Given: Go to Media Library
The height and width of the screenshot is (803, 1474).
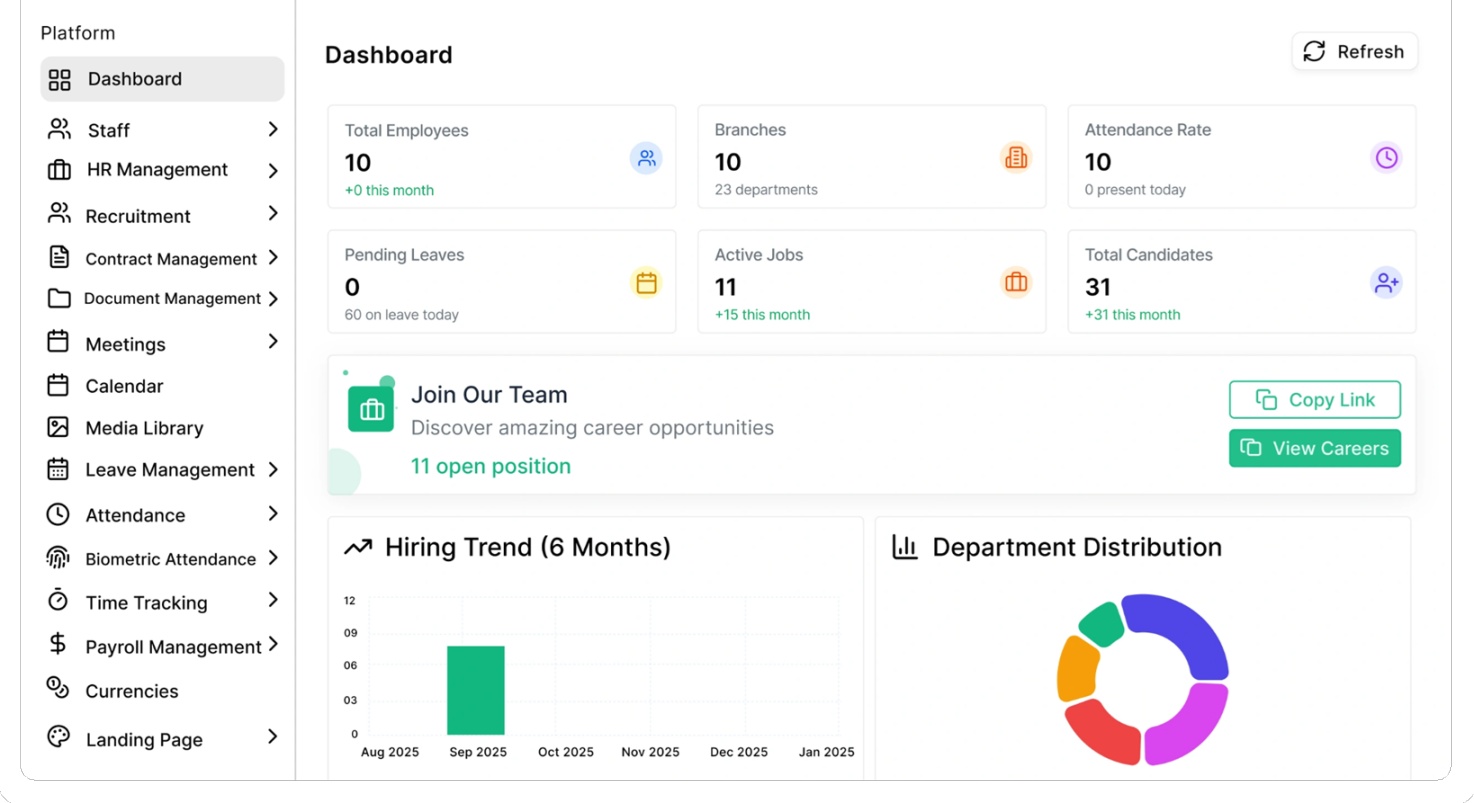Looking at the screenshot, I should 144,428.
